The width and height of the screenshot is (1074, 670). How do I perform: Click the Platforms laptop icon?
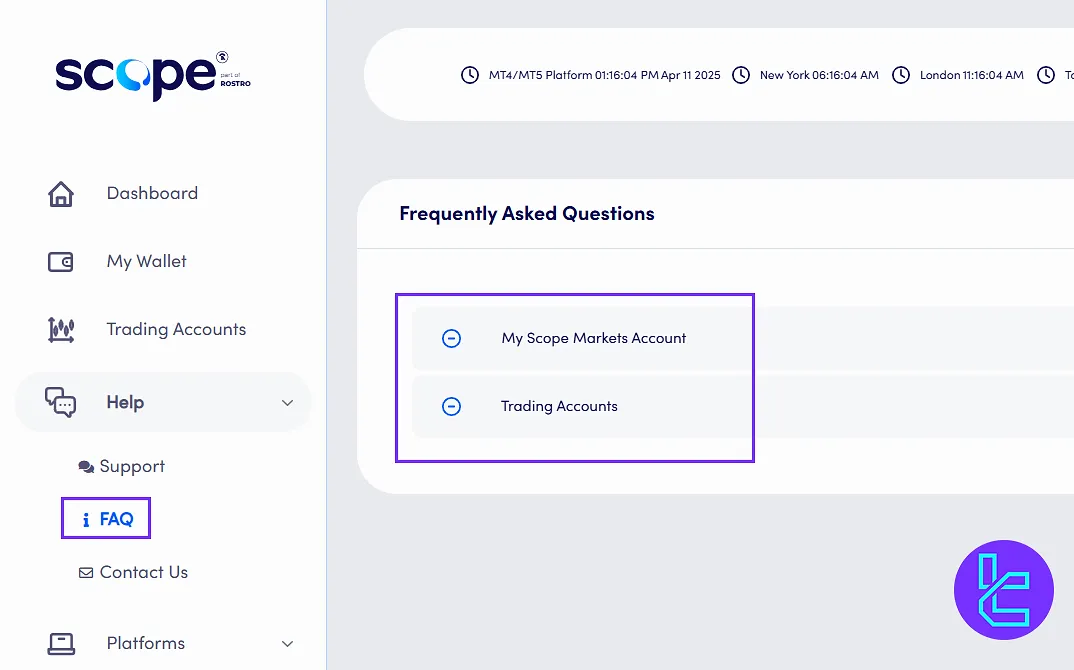click(x=61, y=643)
